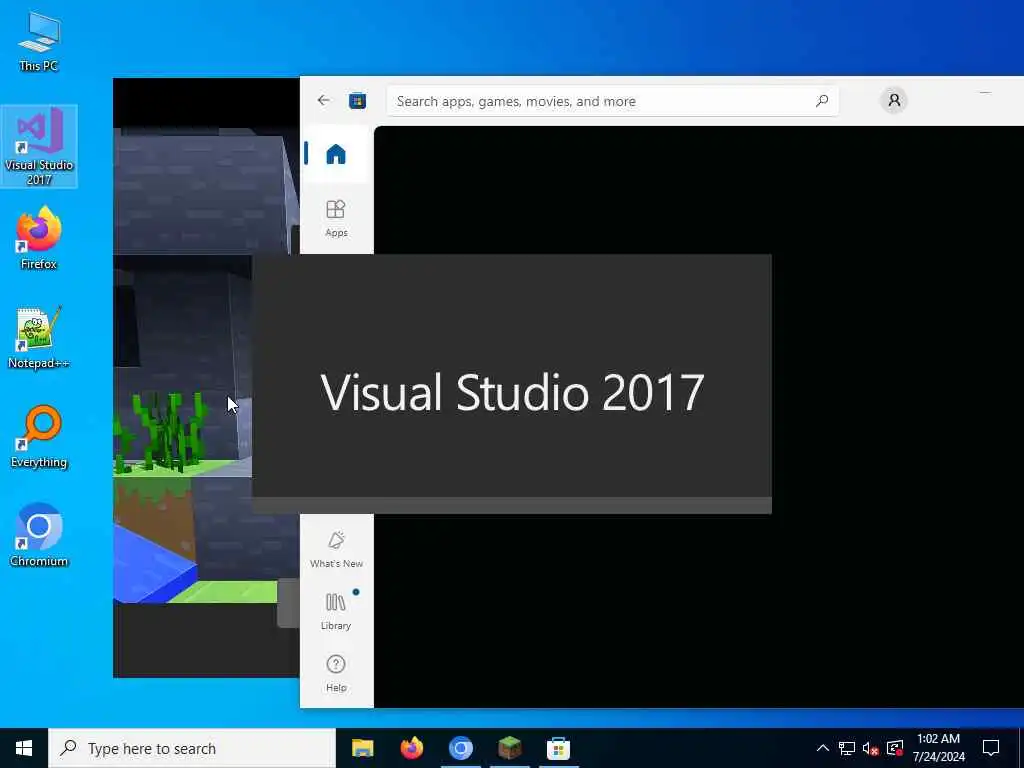1024x768 pixels.
Task: Click the tray icon left of the clock
Action: point(895,748)
